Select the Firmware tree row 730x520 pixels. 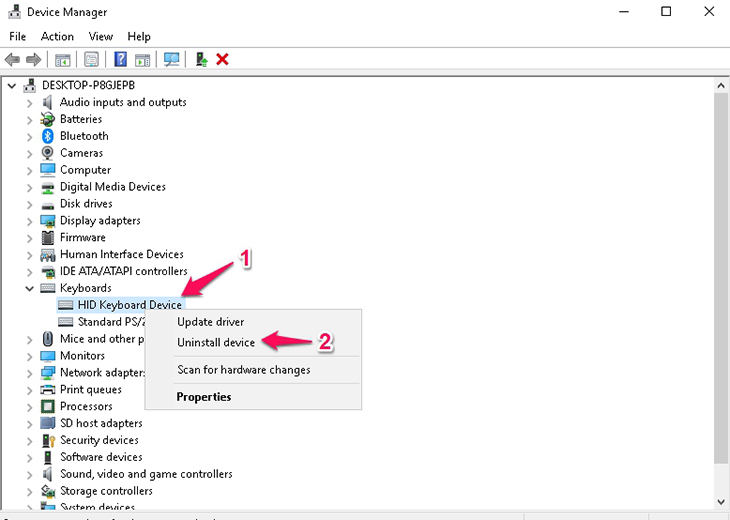coord(73,237)
